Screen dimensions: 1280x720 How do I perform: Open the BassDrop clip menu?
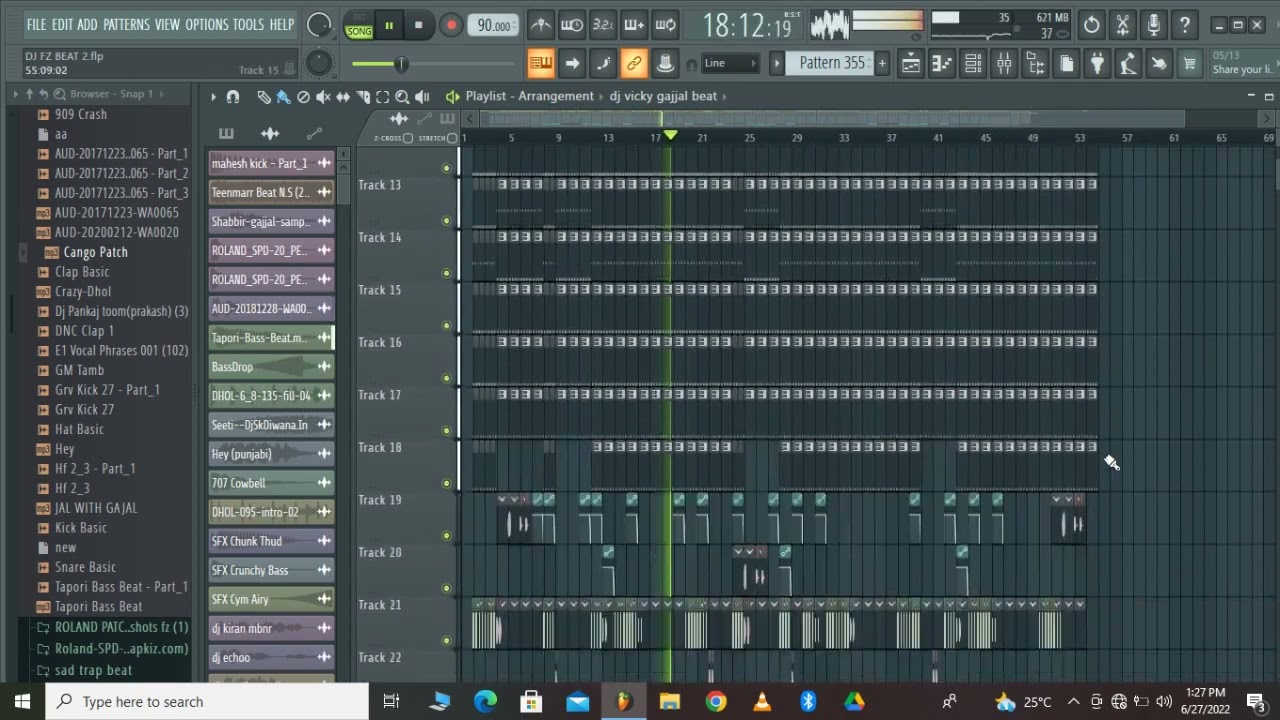(324, 367)
